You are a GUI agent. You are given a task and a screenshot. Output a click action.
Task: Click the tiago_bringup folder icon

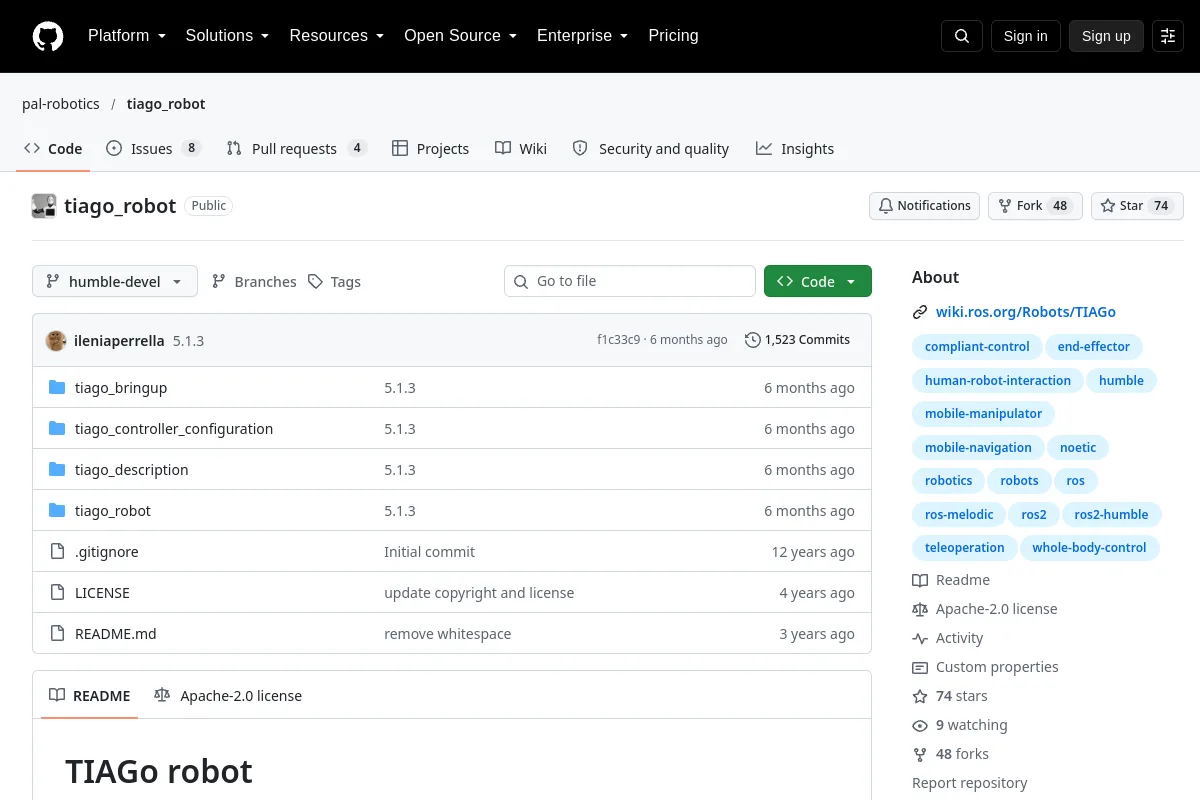pos(57,388)
